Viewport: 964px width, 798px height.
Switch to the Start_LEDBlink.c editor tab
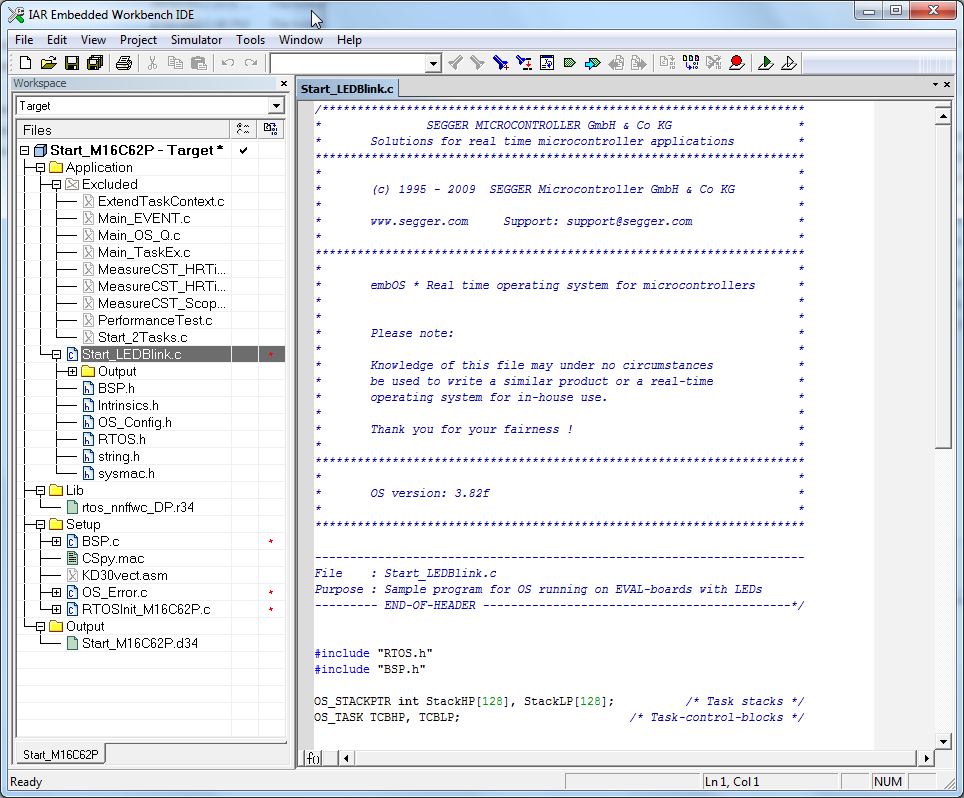pos(347,89)
